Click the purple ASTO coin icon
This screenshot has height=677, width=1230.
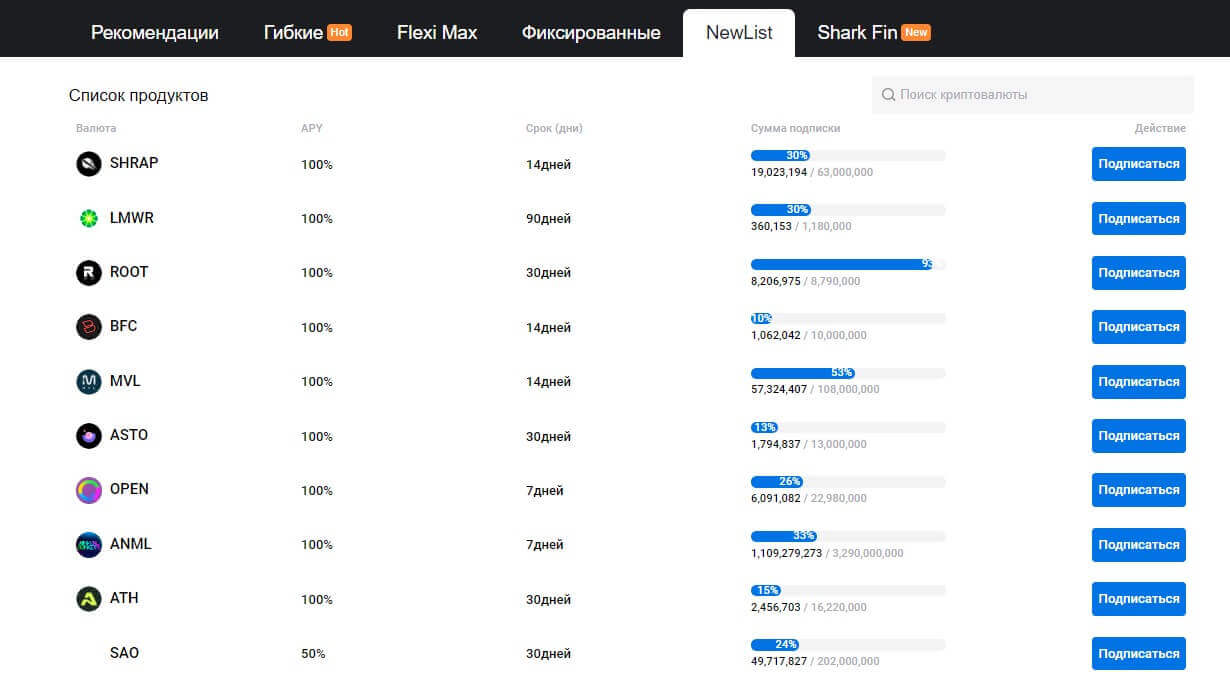(x=89, y=436)
